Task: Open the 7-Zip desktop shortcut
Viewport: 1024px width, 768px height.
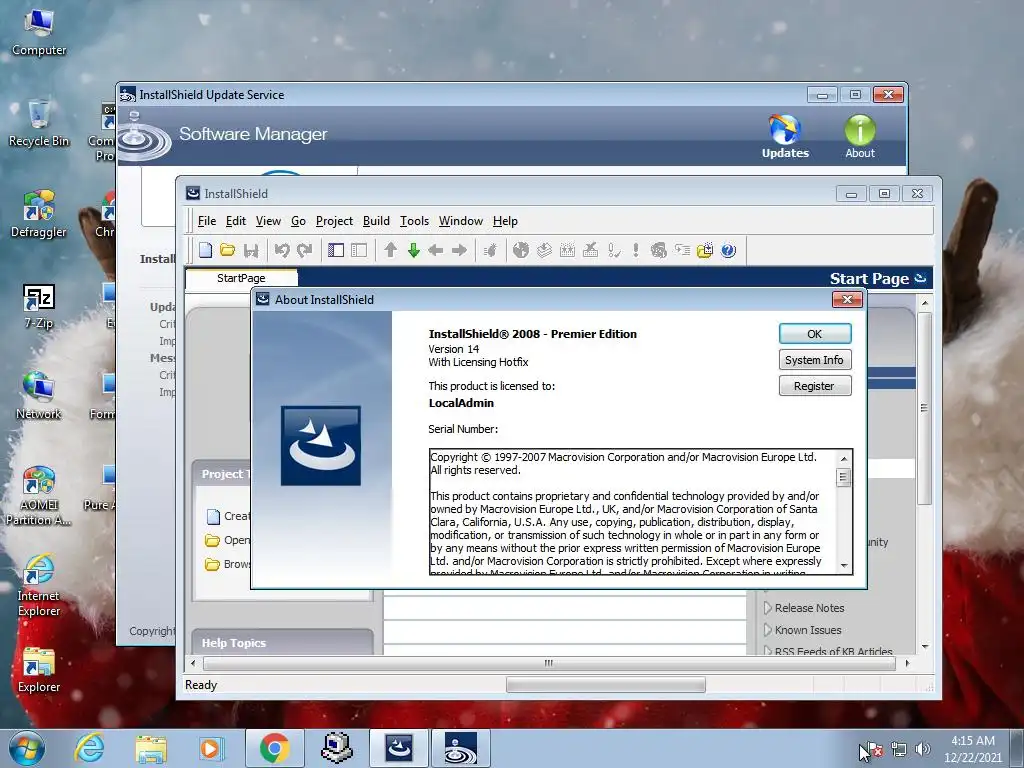Action: [39, 306]
